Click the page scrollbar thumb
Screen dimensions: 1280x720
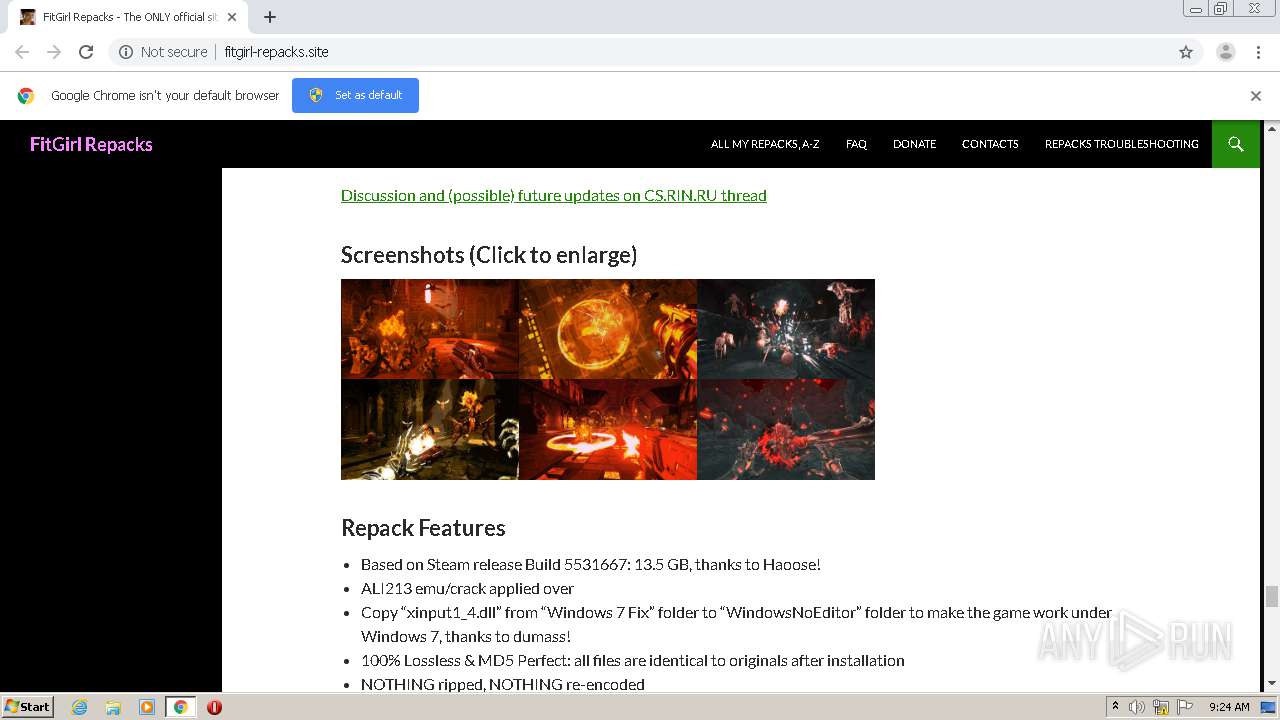(1272, 596)
